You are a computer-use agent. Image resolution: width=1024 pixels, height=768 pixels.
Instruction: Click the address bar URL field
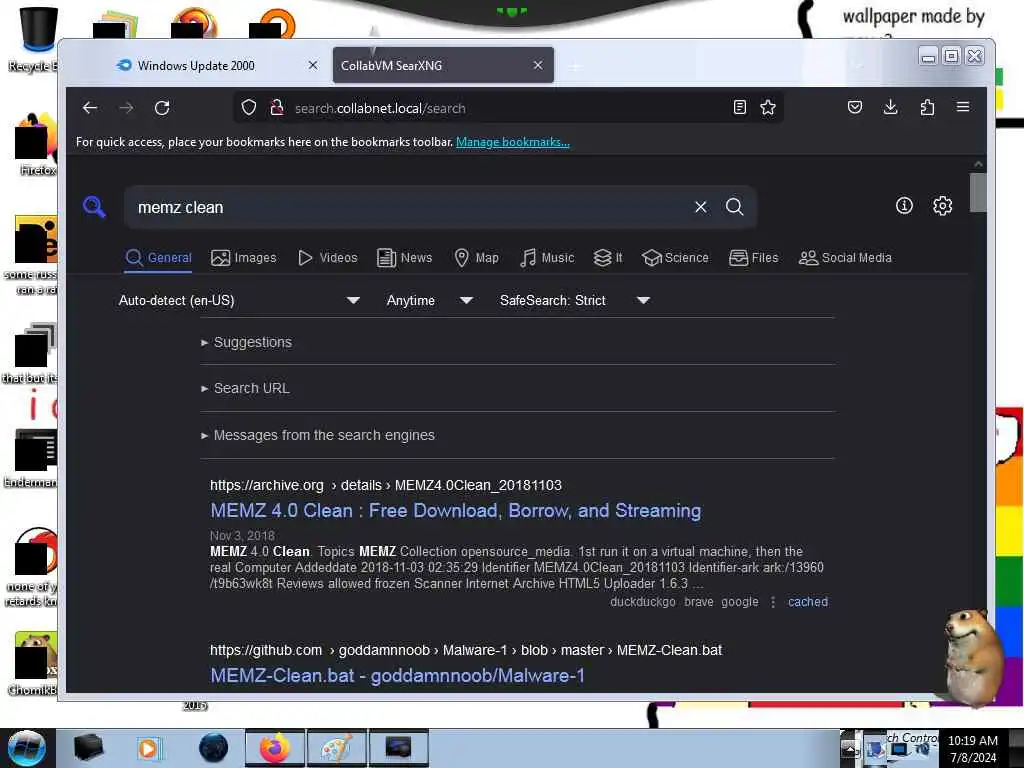click(509, 108)
